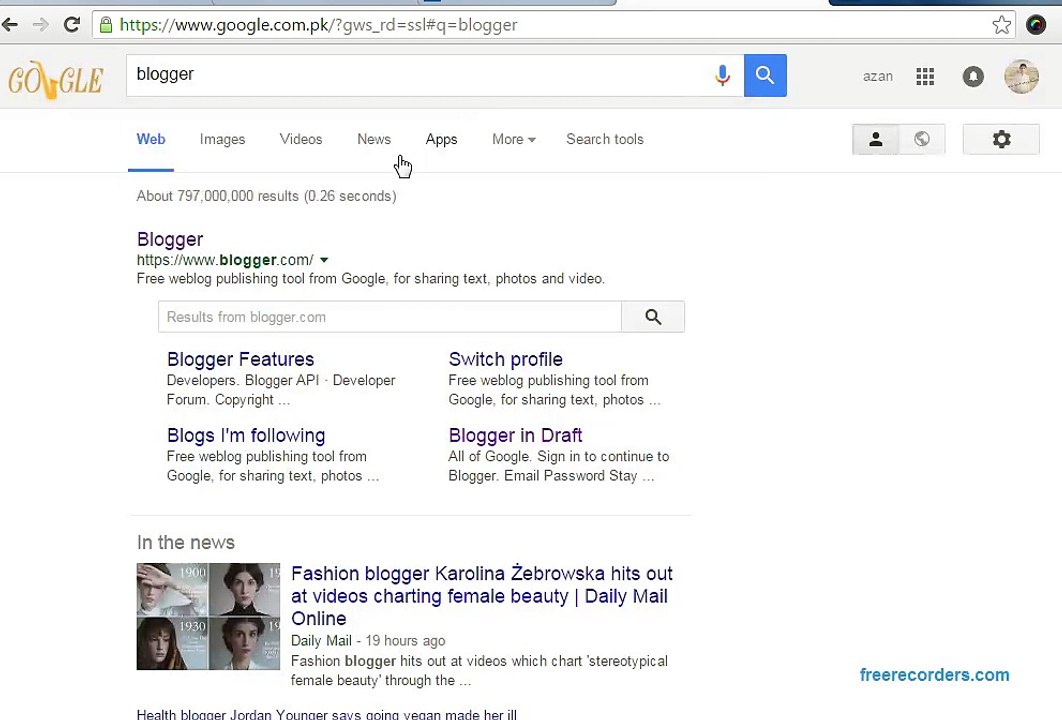
Task: Hide private results with globe icon
Action: [x=921, y=140]
